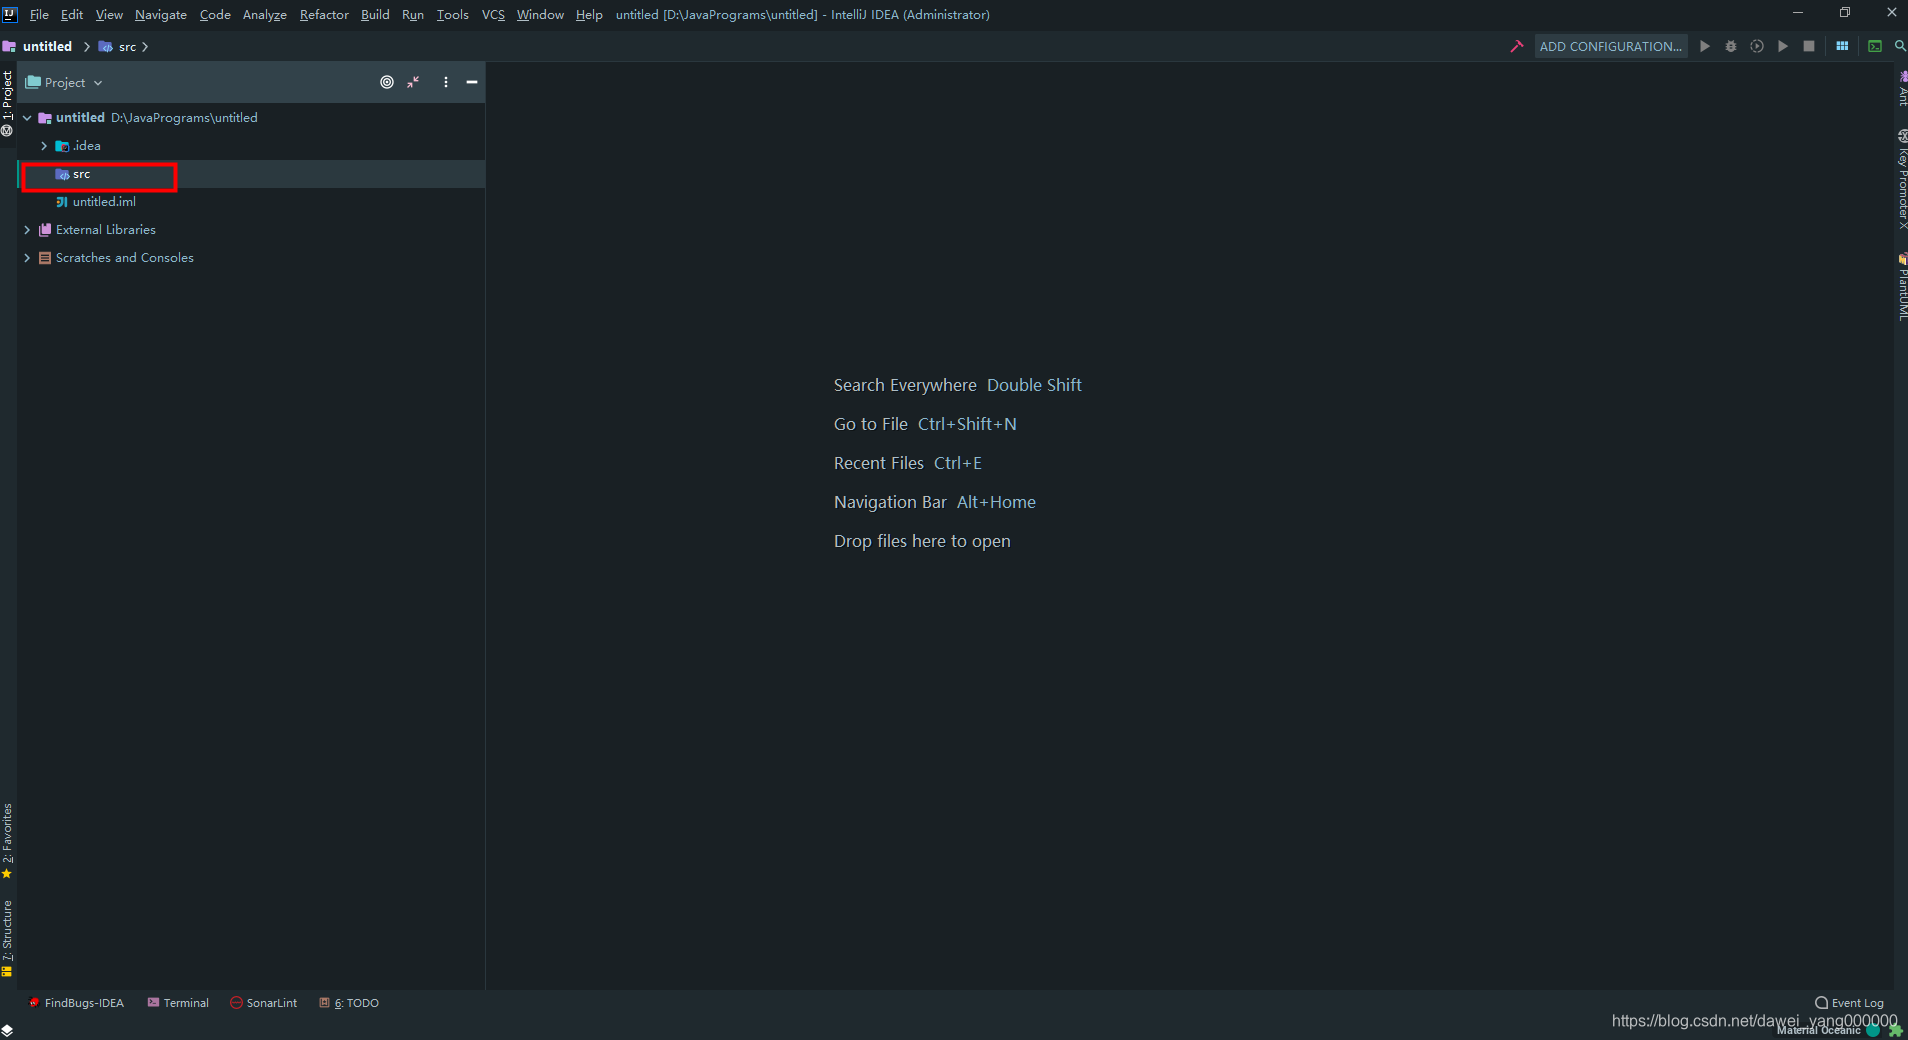Open the Build menu
Image resolution: width=1908 pixels, height=1040 pixels.
375,14
